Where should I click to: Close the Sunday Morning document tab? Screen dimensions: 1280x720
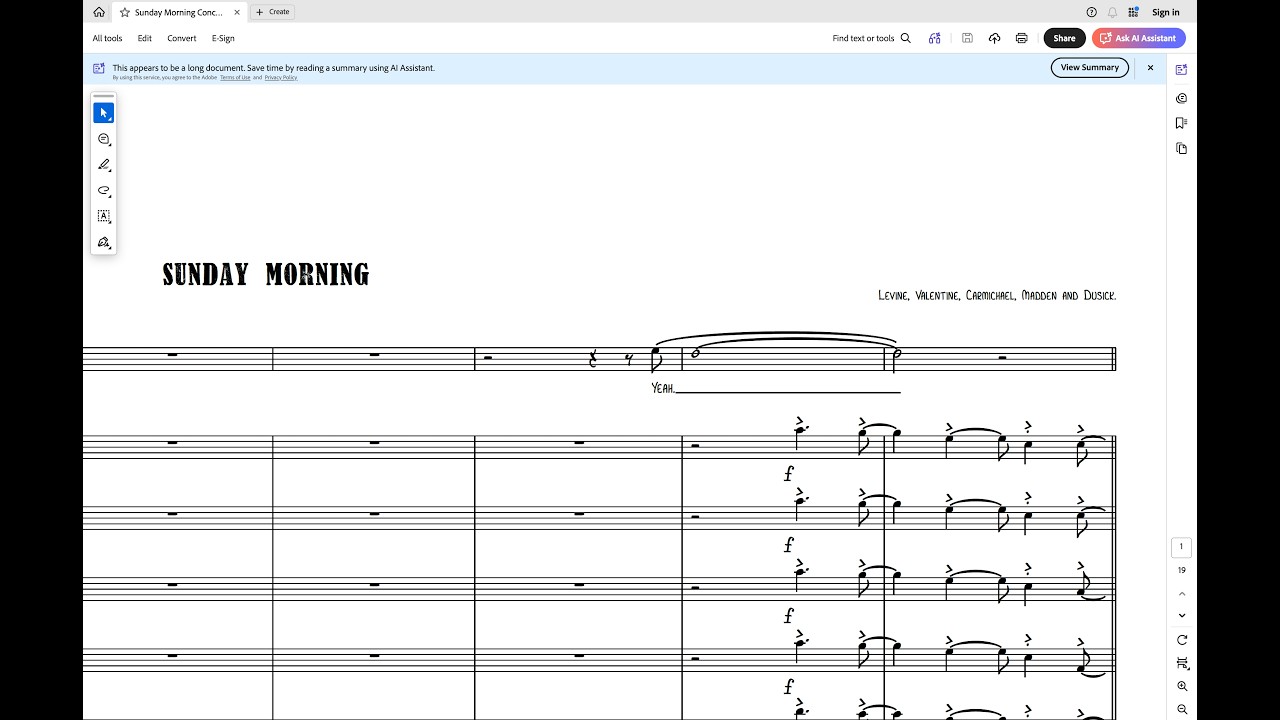[237, 12]
